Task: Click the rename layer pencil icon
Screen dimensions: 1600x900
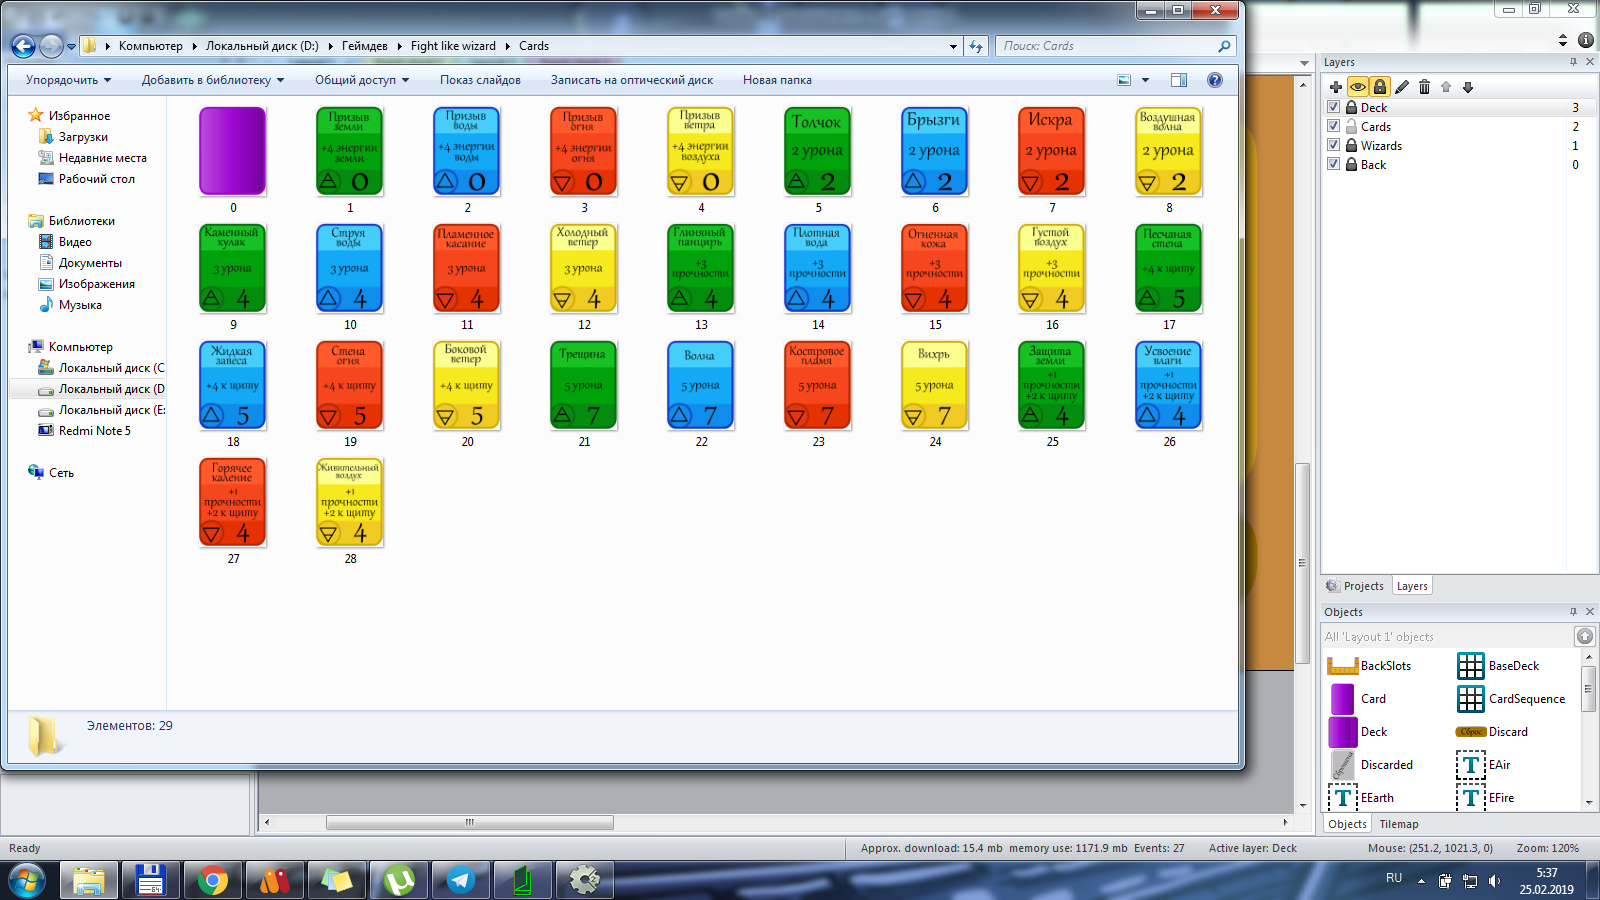Action: tap(1402, 87)
